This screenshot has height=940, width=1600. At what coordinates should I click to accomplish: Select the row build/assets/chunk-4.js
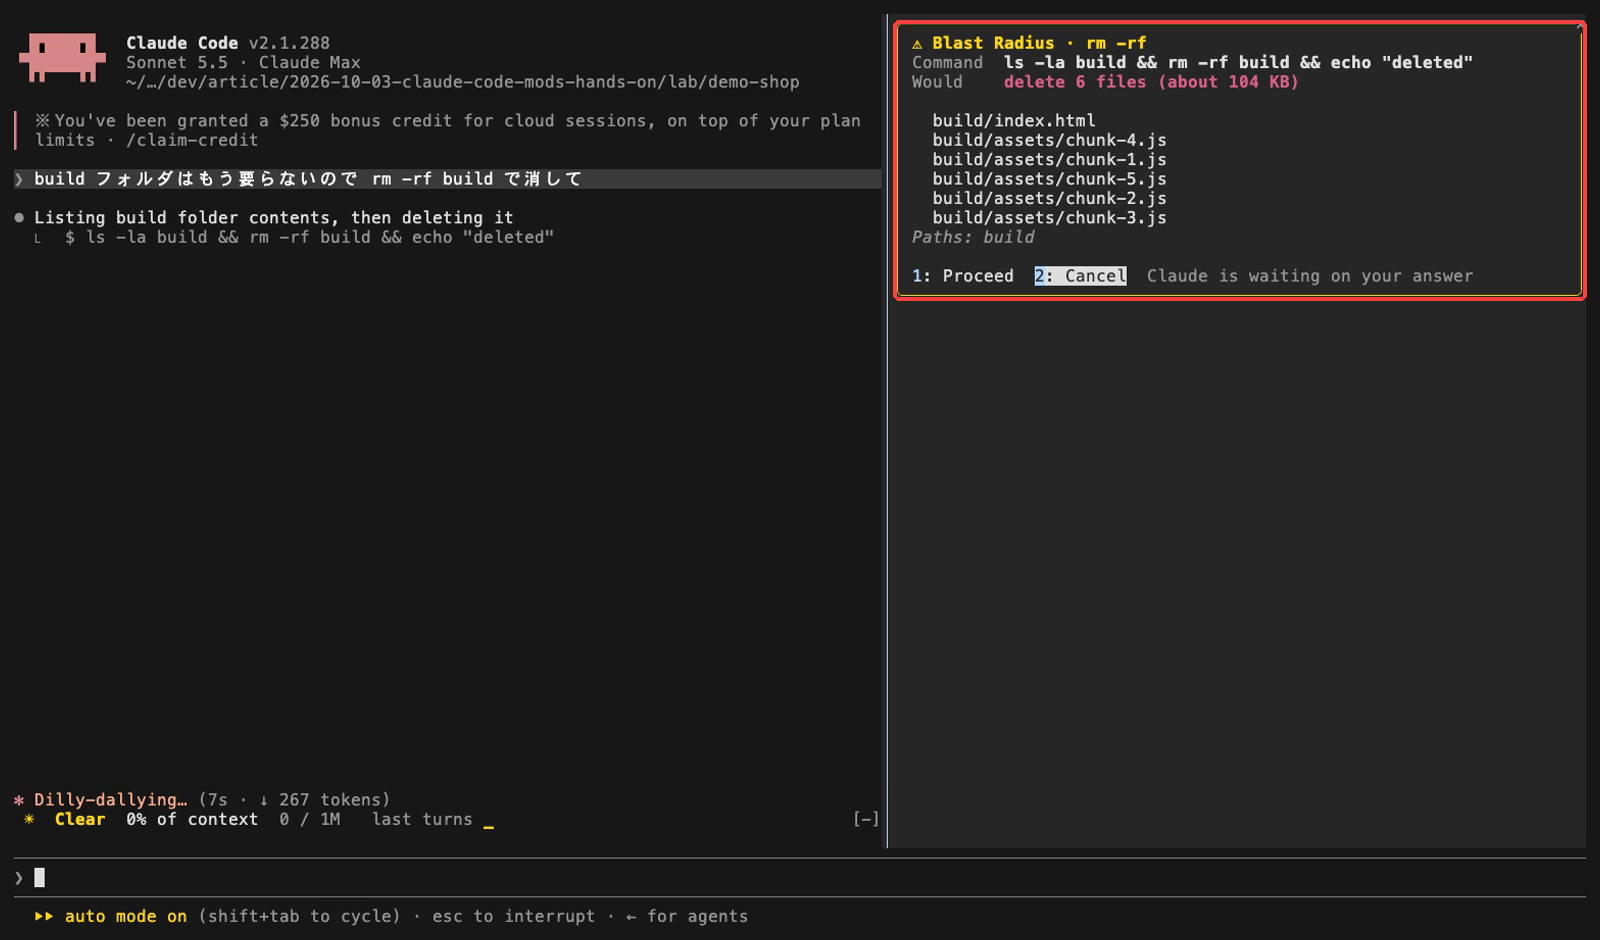(1049, 140)
